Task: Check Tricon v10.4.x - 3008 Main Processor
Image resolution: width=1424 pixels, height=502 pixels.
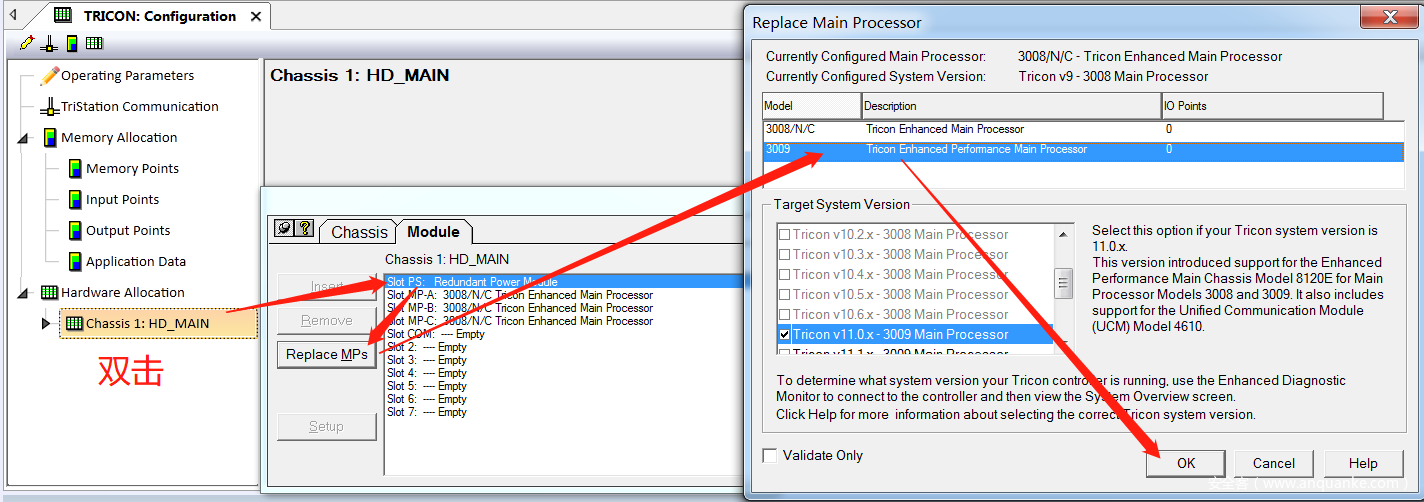Action: pyautogui.click(x=784, y=274)
